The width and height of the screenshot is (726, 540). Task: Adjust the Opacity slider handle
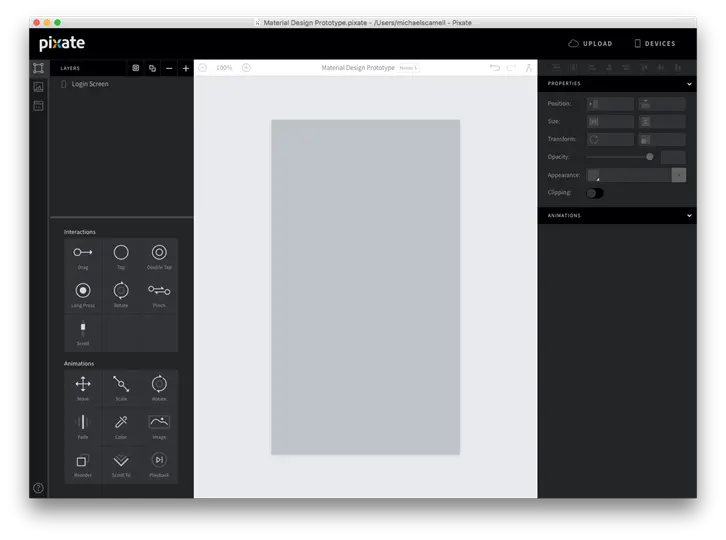click(650, 157)
